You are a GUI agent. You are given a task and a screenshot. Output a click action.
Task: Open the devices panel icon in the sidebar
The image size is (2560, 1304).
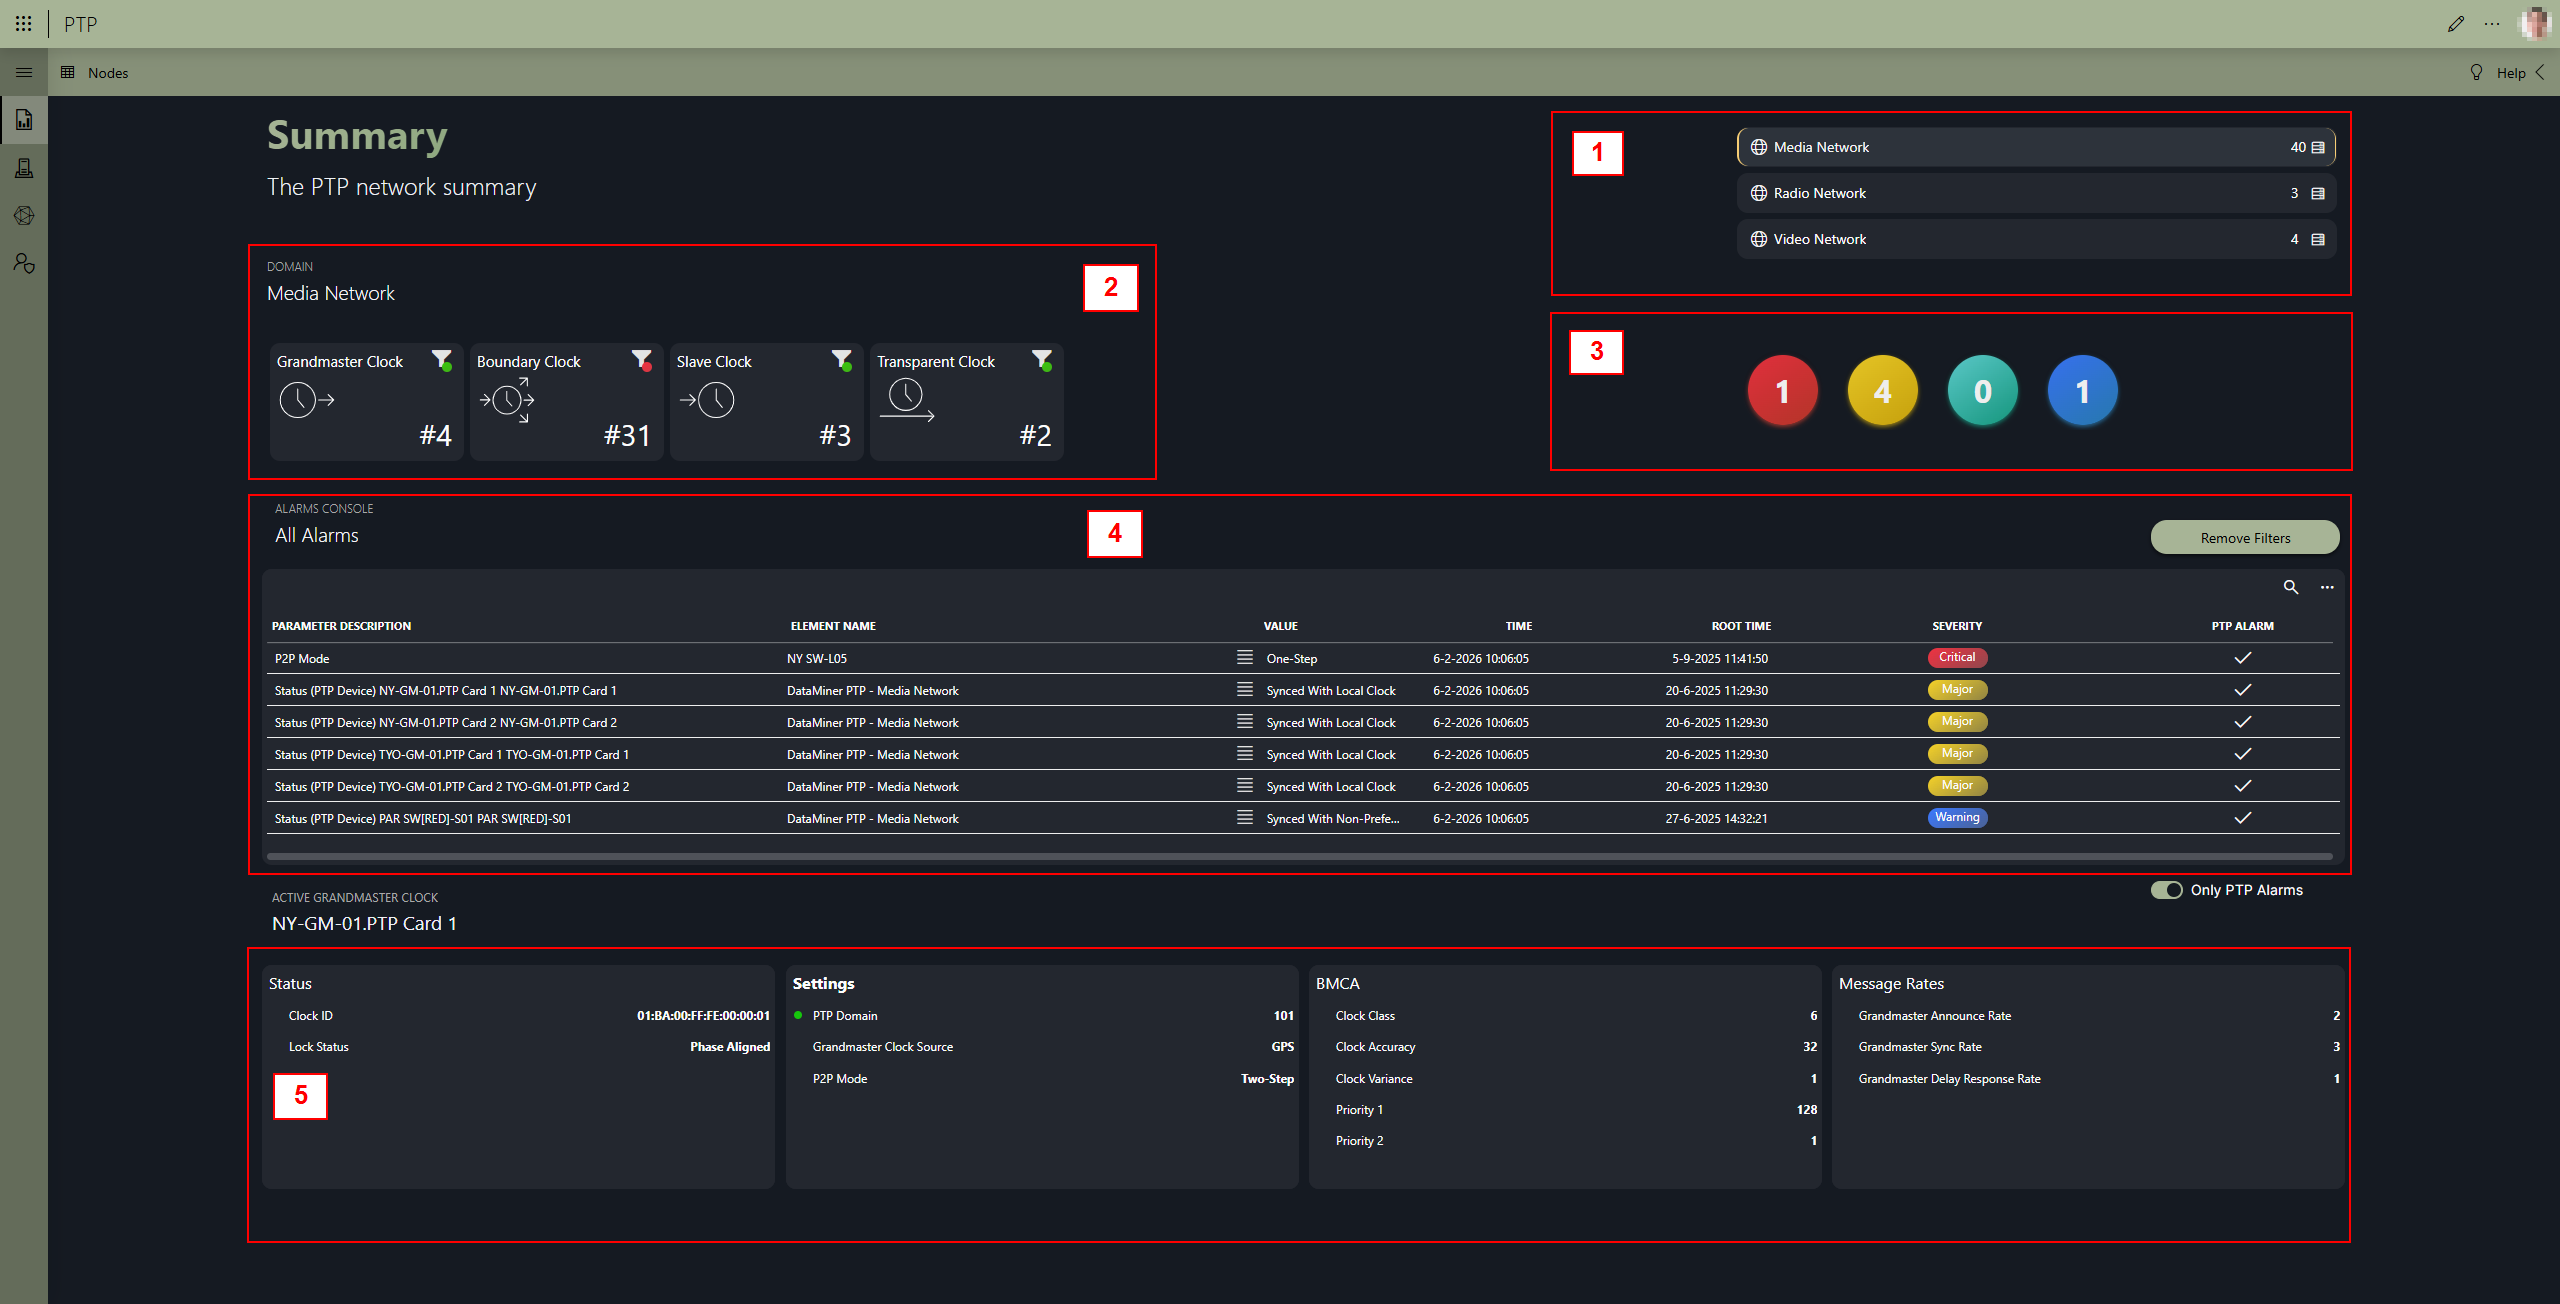click(x=24, y=167)
